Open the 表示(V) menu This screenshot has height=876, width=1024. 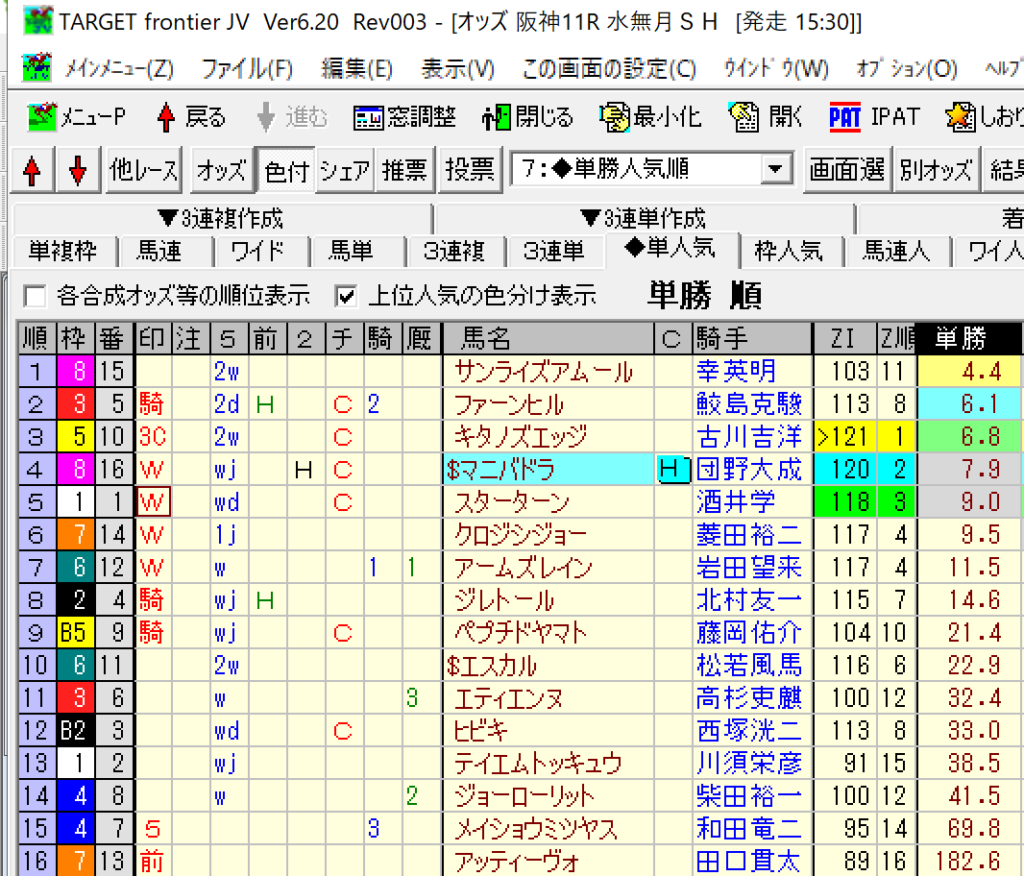[458, 68]
